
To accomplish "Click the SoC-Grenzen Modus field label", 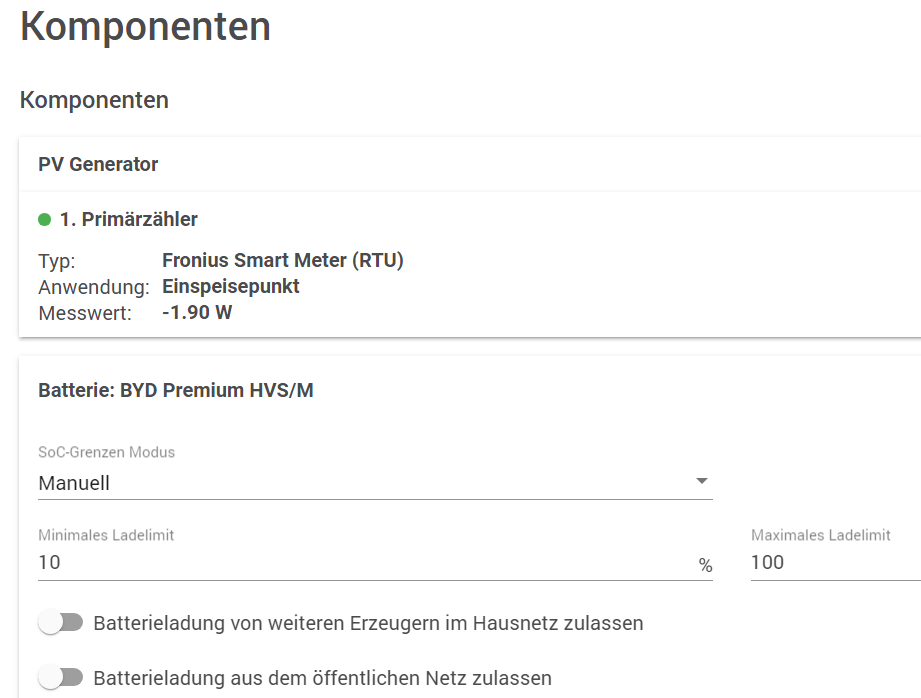I will pyautogui.click(x=106, y=452).
